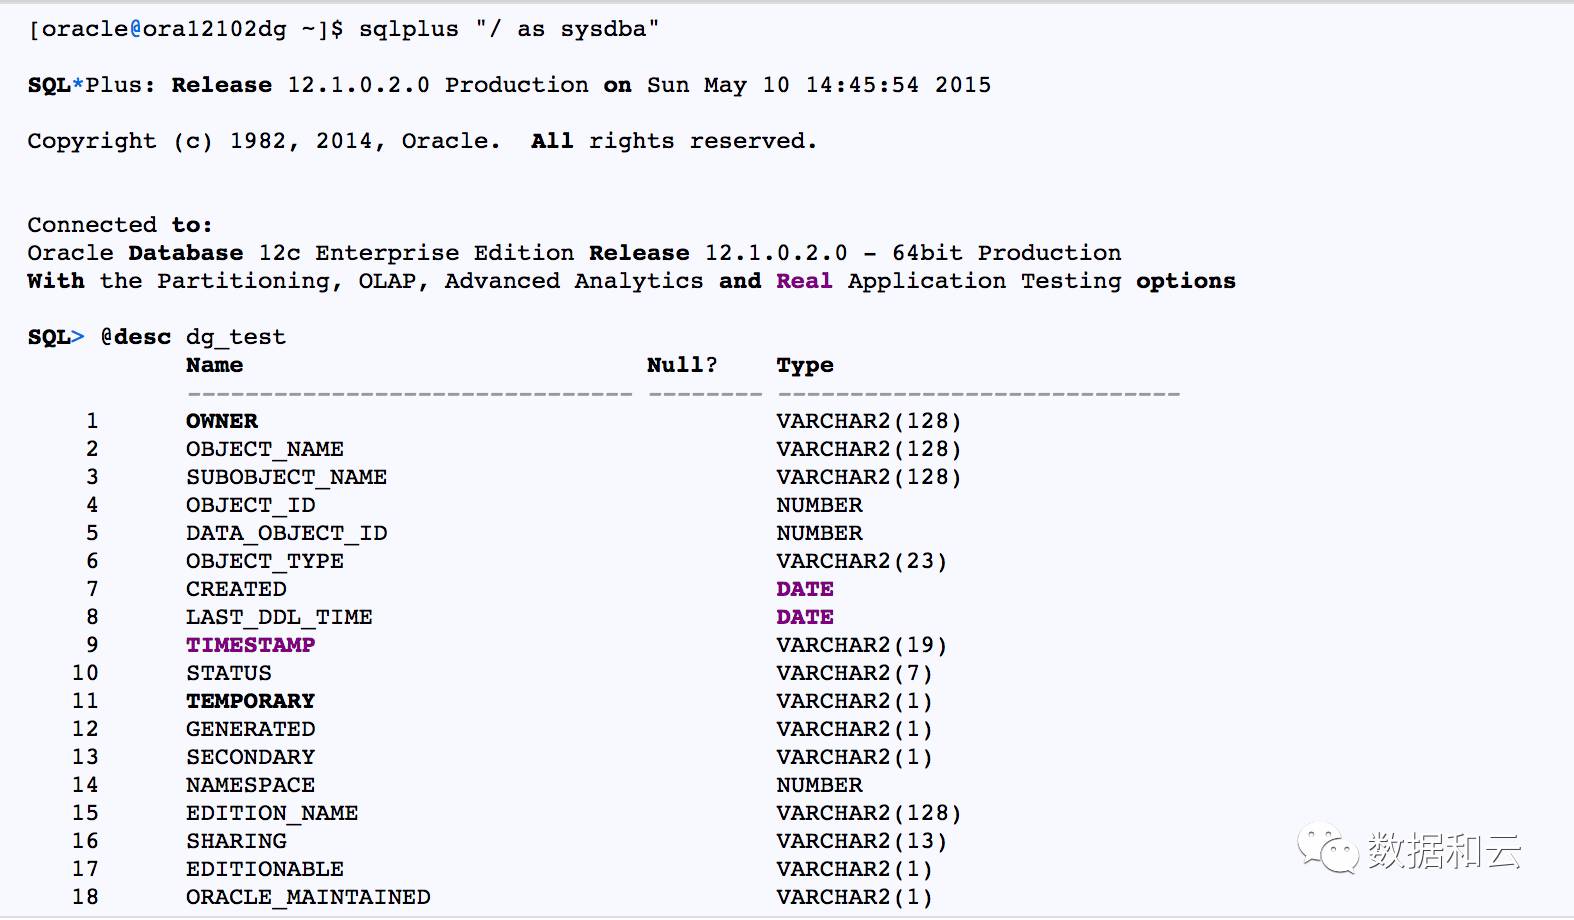Image resolution: width=1574 pixels, height=920 pixels.
Task: Click the "SQL>" prompt
Action: [x=56, y=337]
